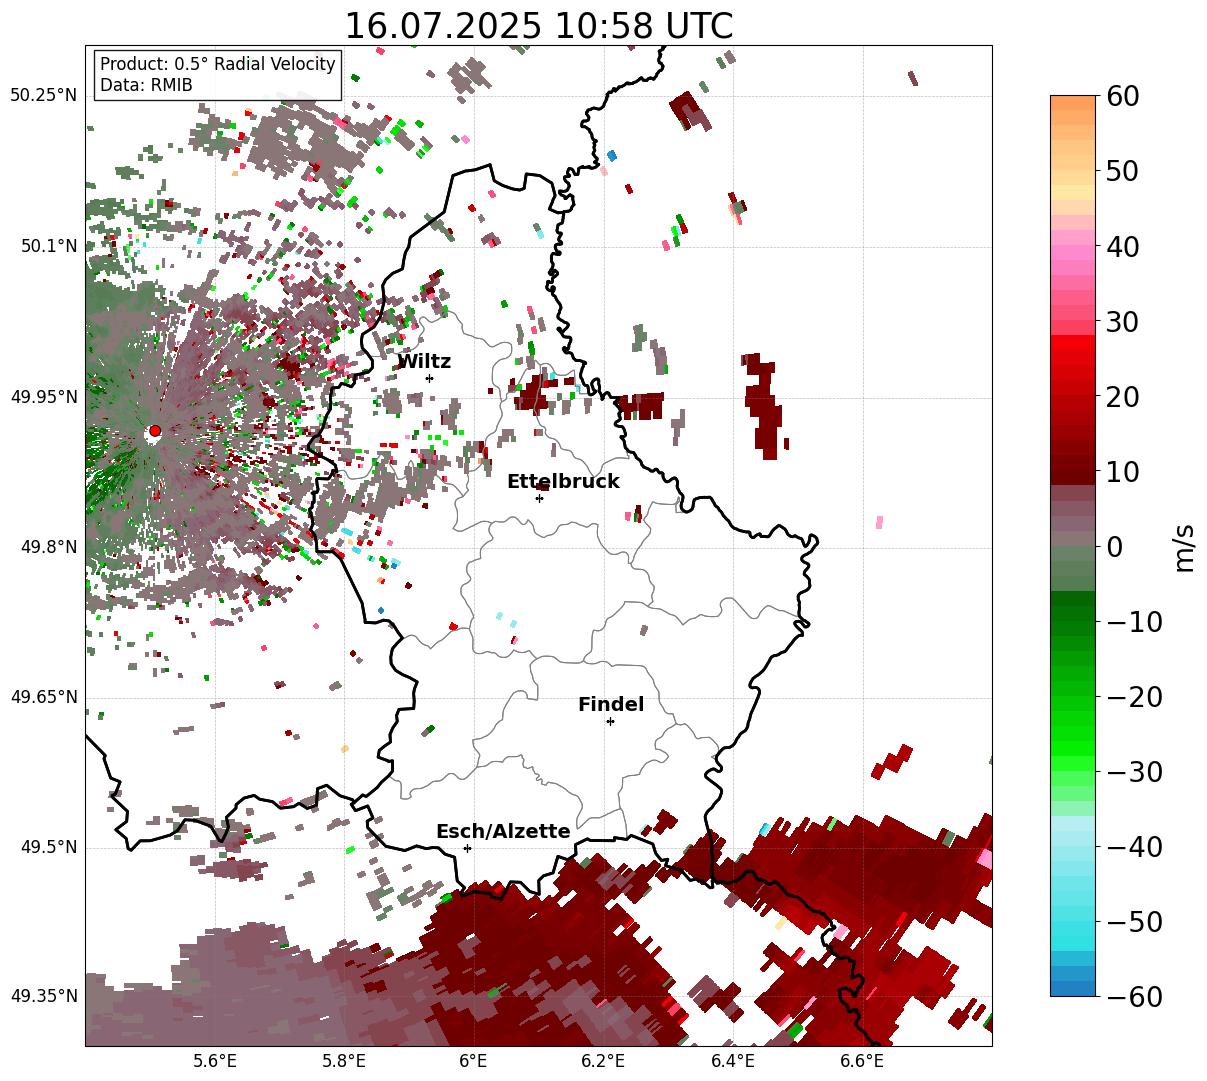
Task: Click the 'Data: RMIB' text
Action: click(146, 85)
